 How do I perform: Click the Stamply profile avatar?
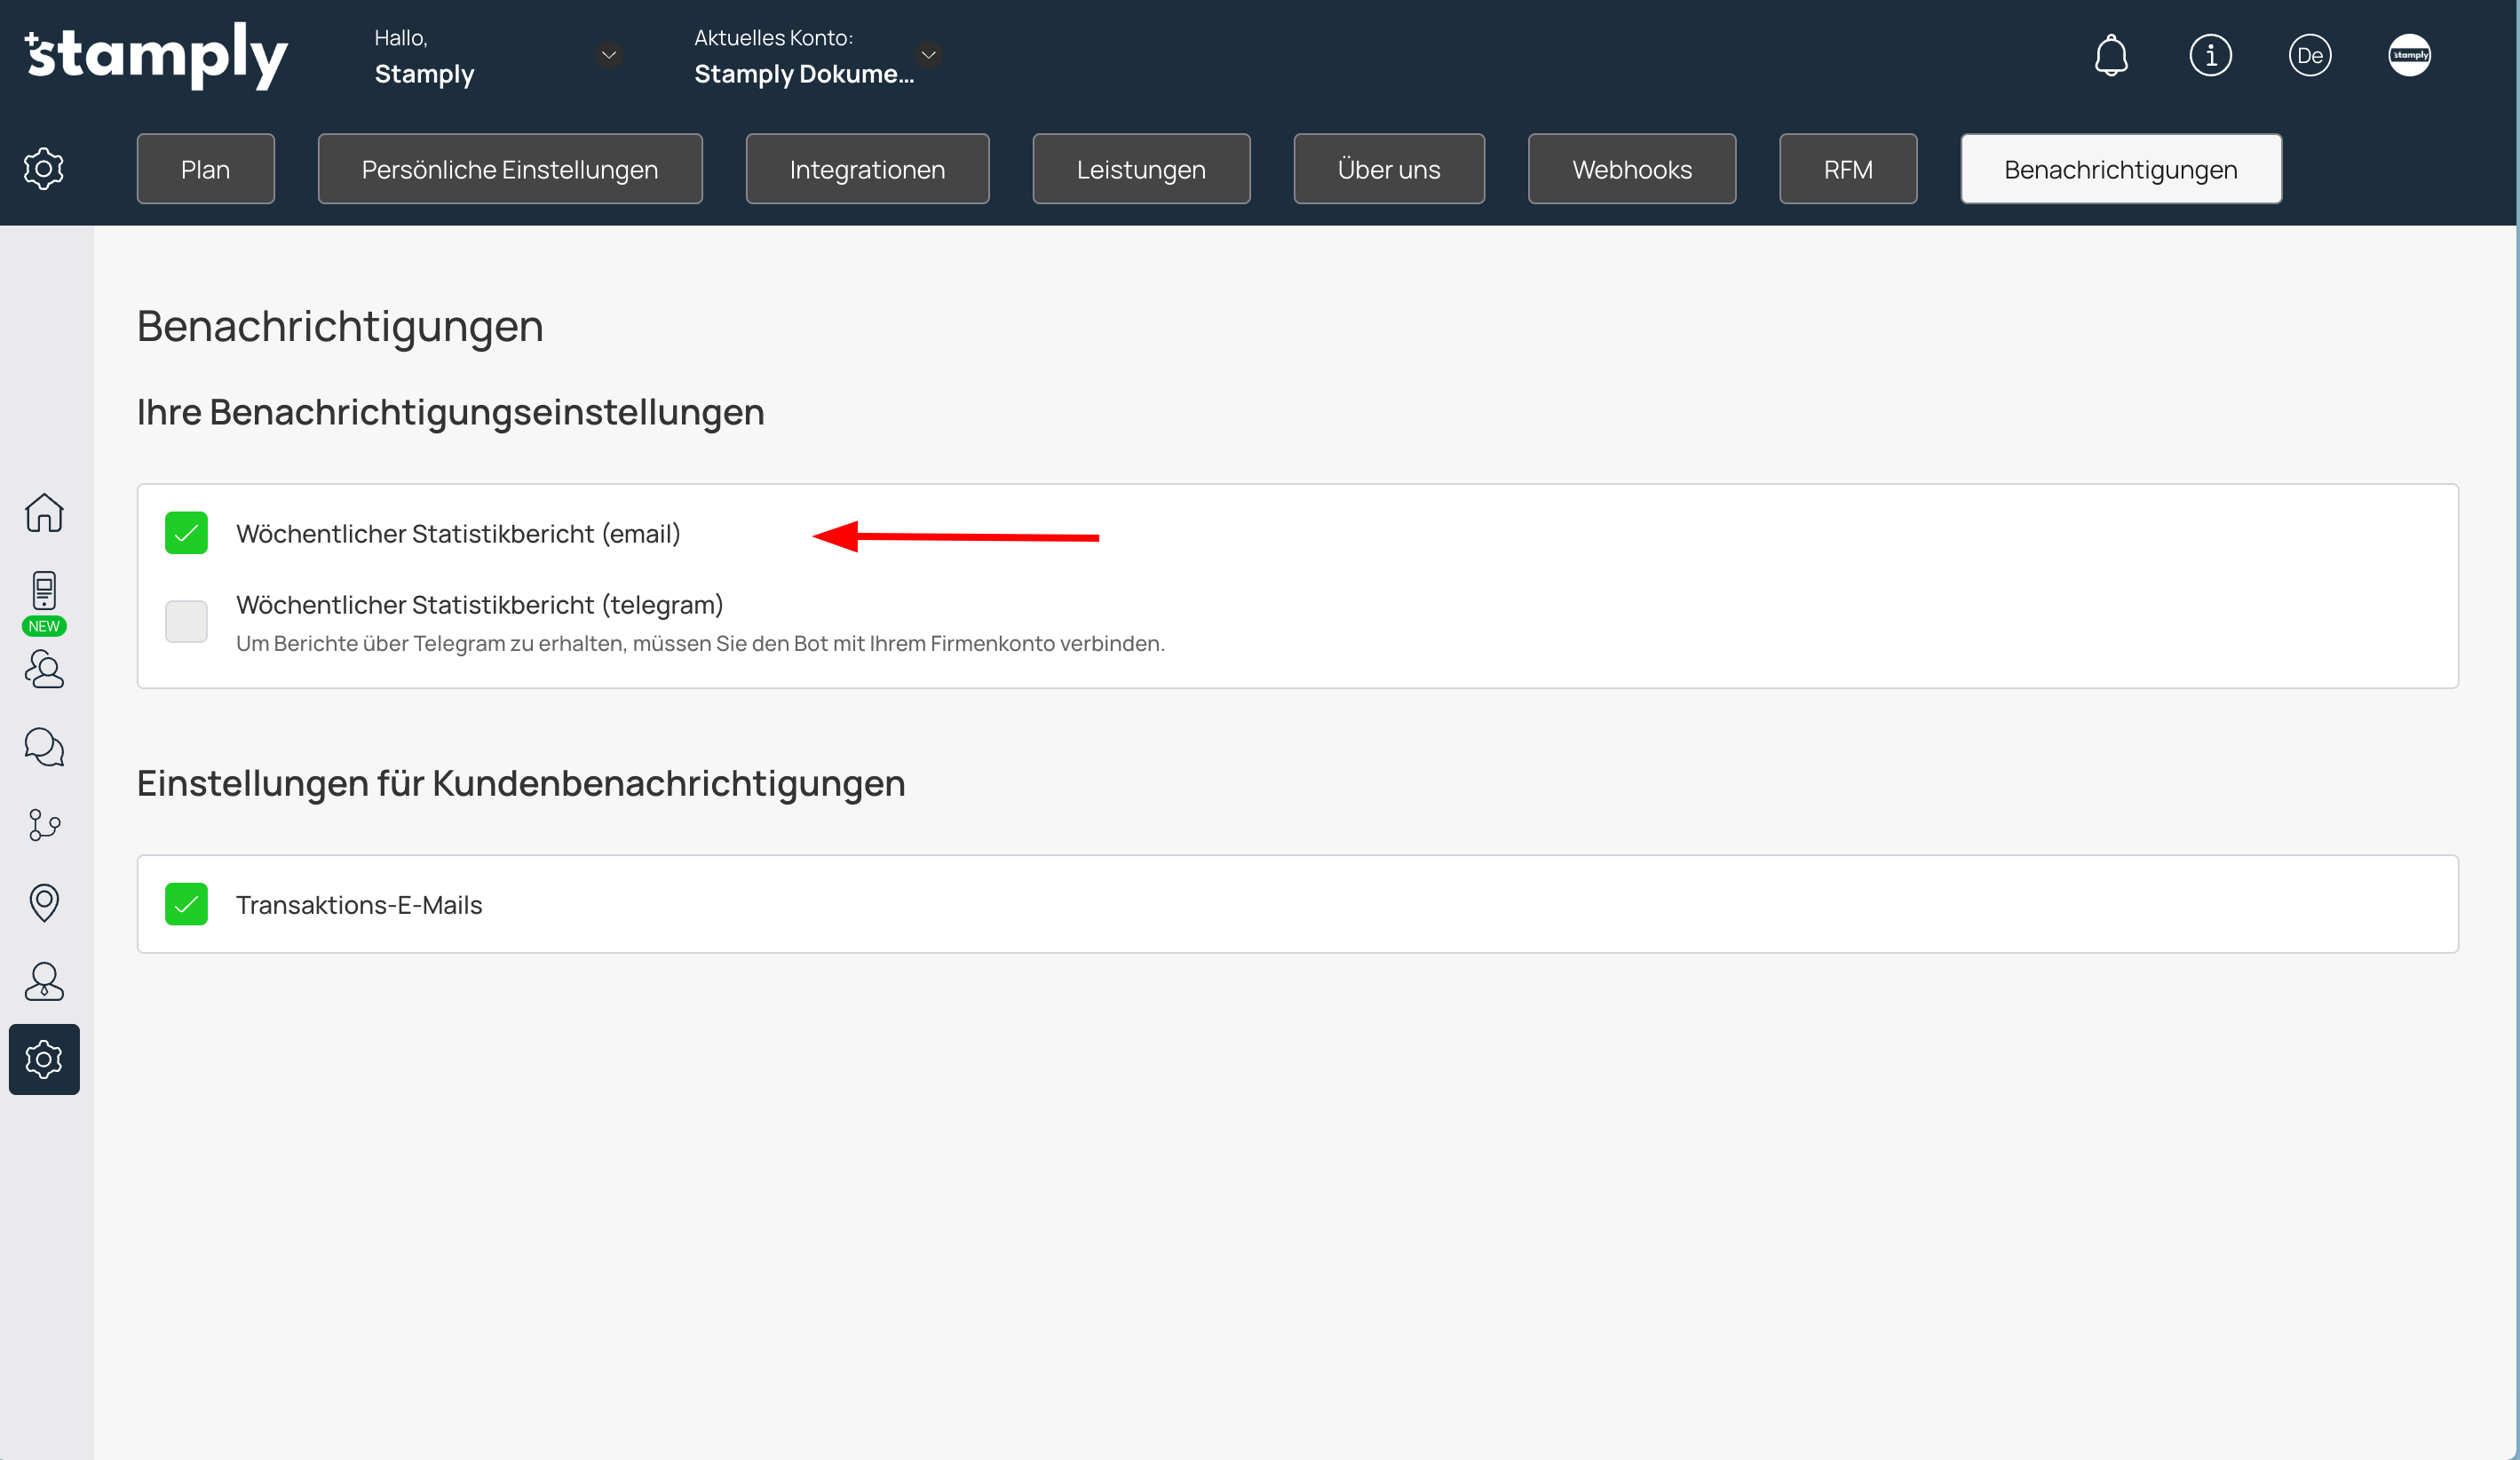[2409, 55]
